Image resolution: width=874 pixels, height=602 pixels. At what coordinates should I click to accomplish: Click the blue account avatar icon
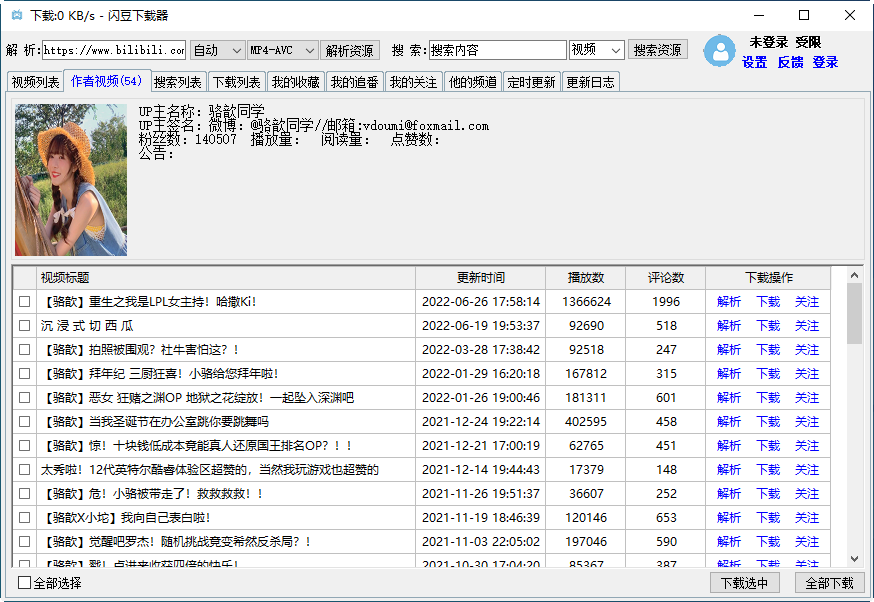pos(721,52)
